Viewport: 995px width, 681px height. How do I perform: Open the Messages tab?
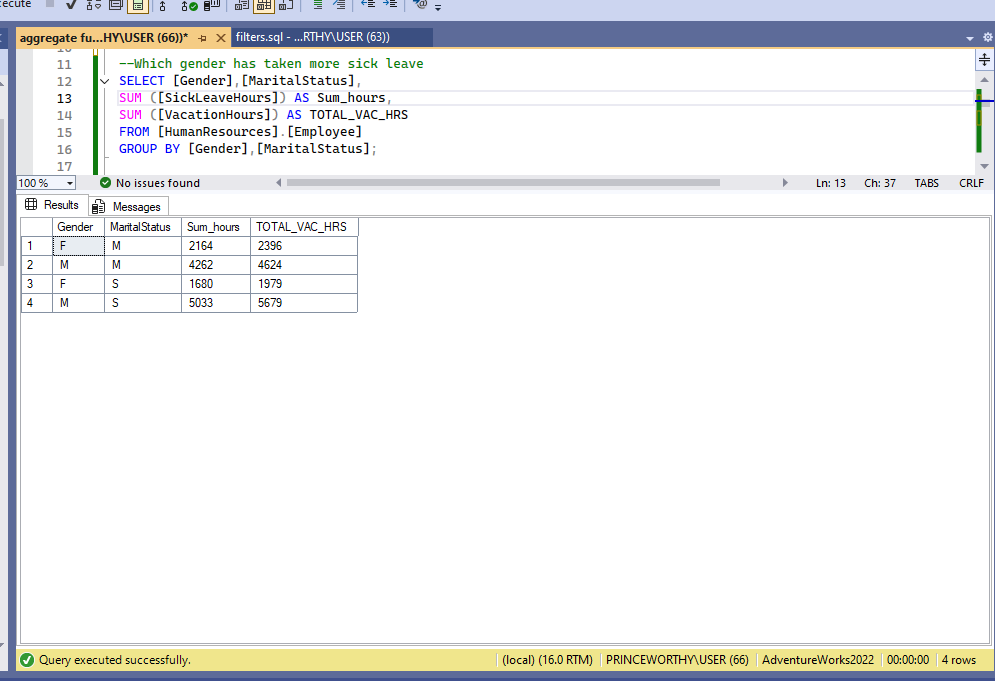[127, 207]
